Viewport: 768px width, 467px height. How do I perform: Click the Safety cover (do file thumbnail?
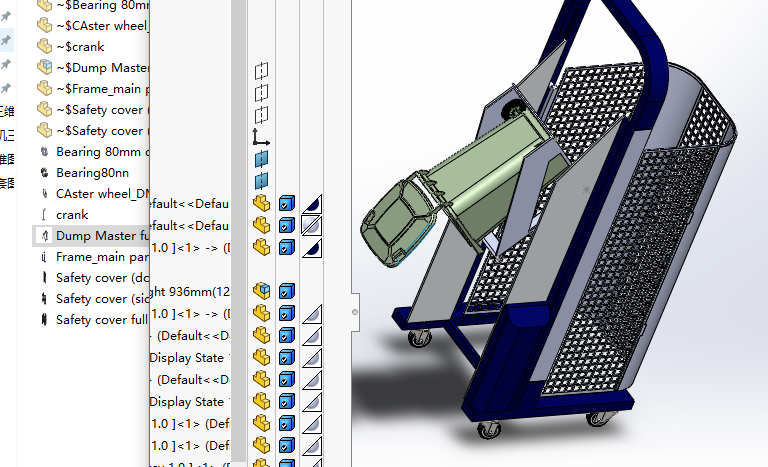pyautogui.click(x=45, y=278)
